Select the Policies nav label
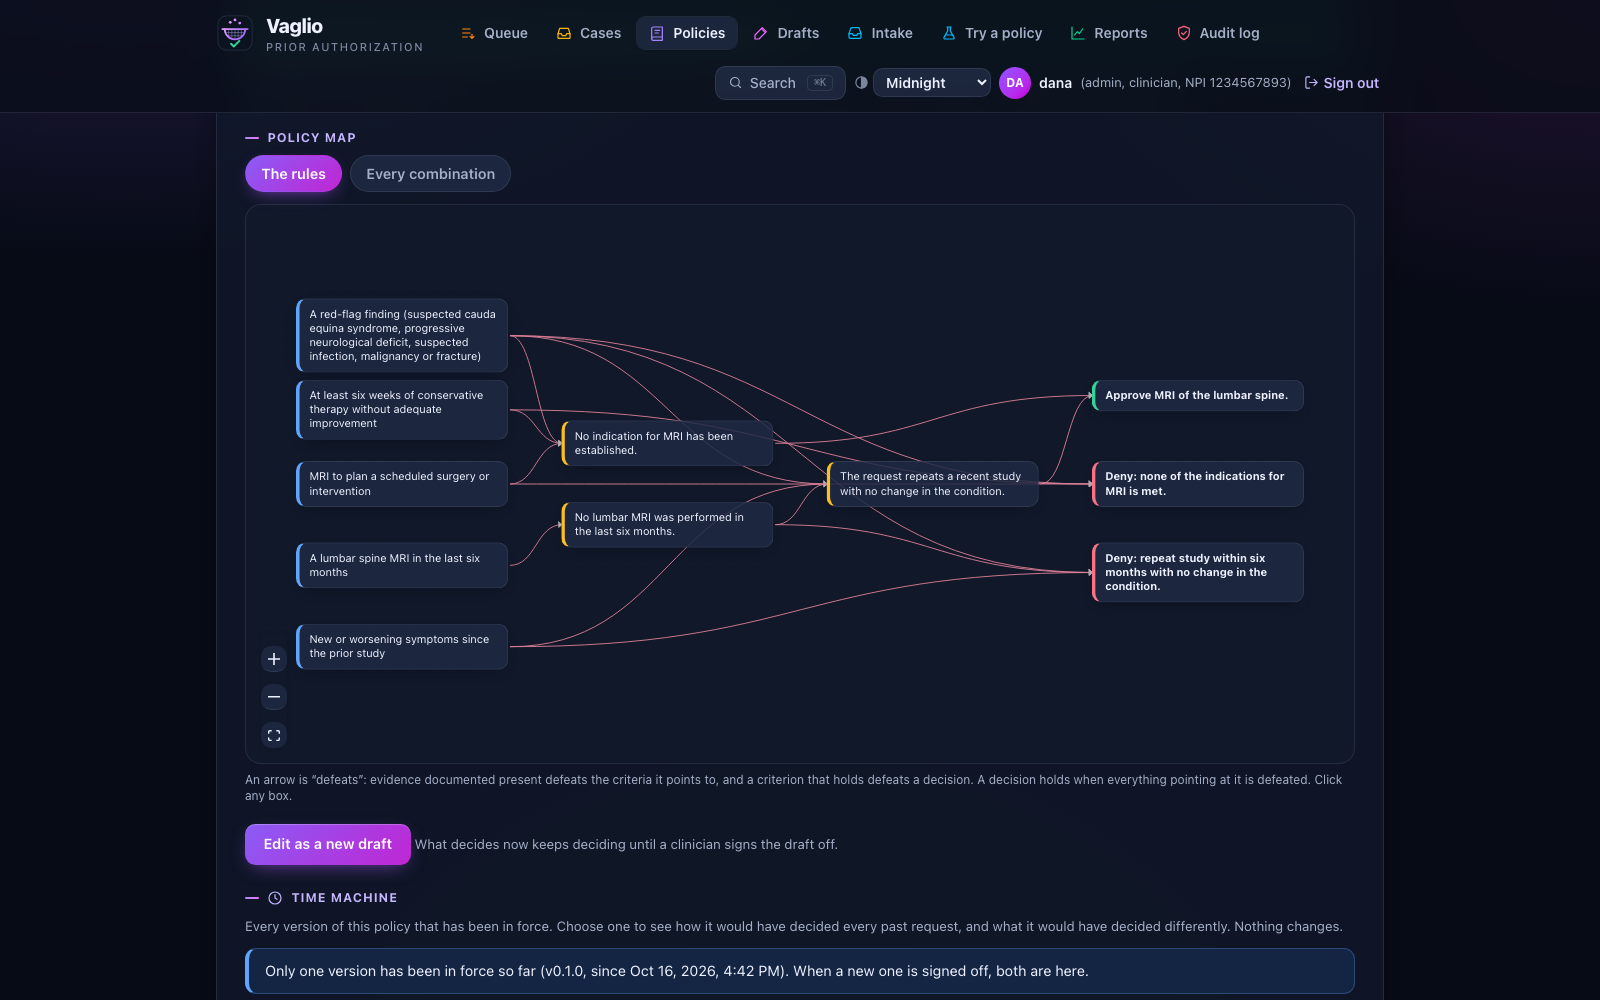This screenshot has height=1000, width=1600. [x=699, y=33]
